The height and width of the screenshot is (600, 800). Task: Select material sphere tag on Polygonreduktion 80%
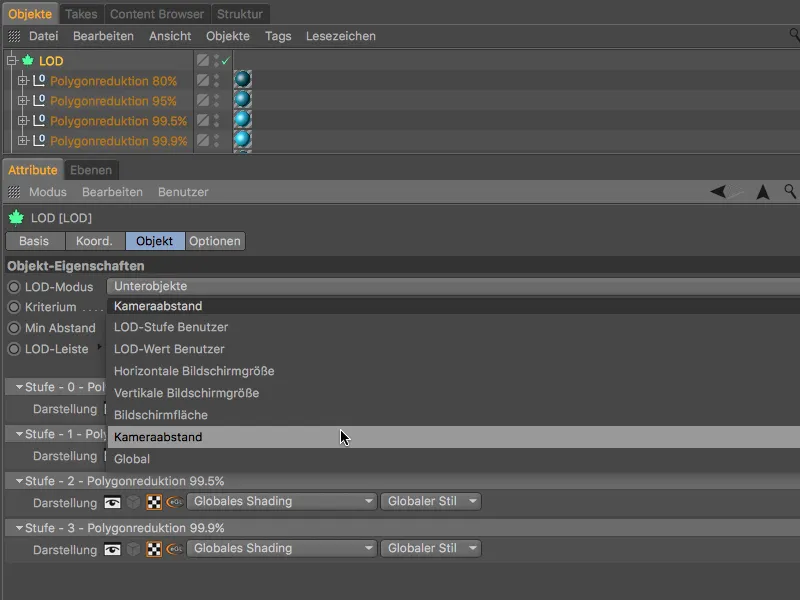(242, 80)
